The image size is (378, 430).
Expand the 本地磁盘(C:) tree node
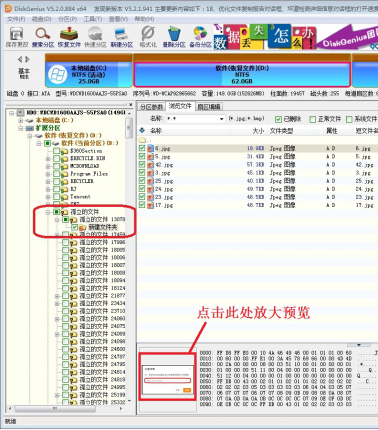pyautogui.click(x=21, y=120)
